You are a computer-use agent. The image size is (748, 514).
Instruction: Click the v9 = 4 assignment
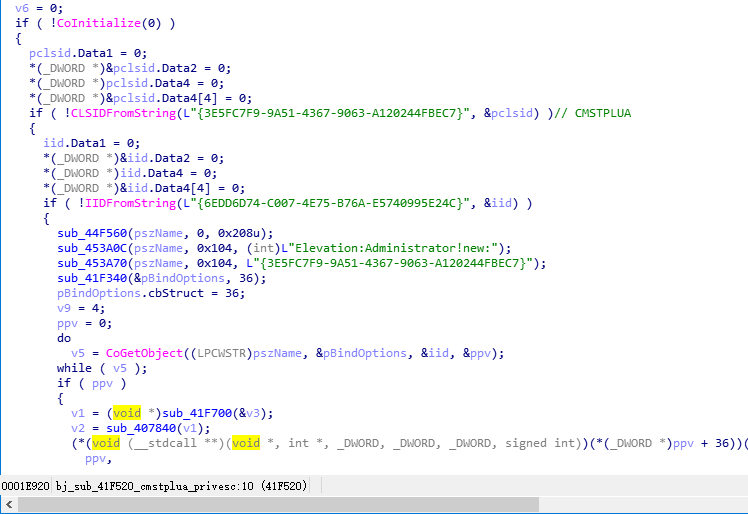coord(81,308)
